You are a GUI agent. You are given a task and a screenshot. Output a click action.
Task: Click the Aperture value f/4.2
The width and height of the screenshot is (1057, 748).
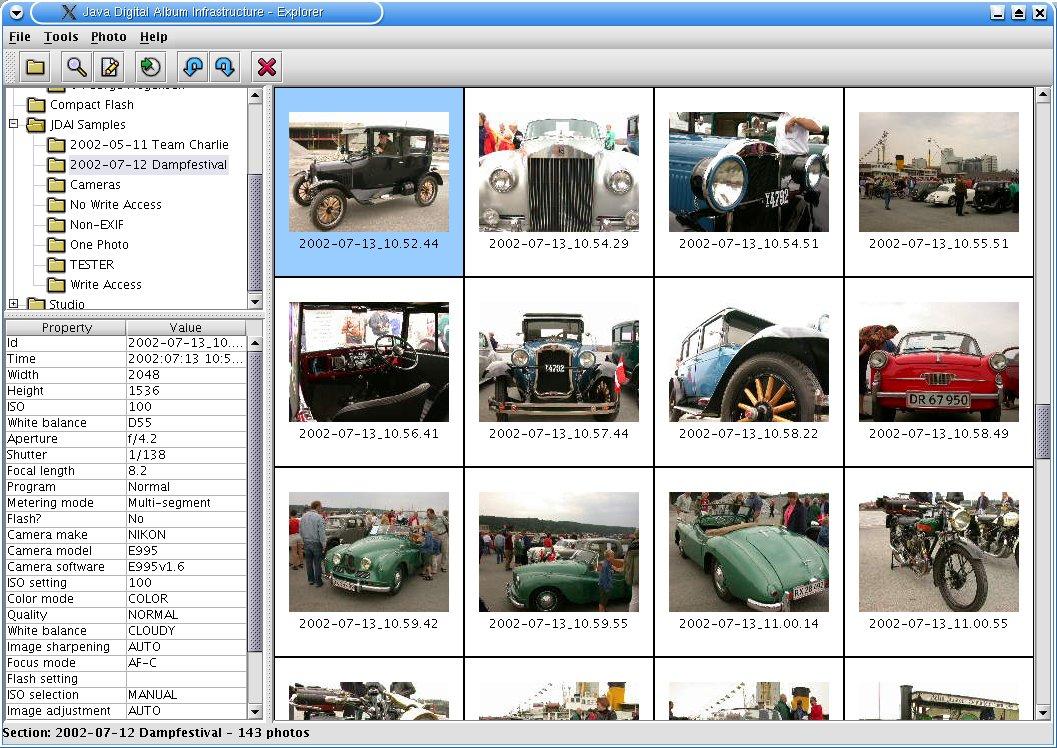point(186,439)
